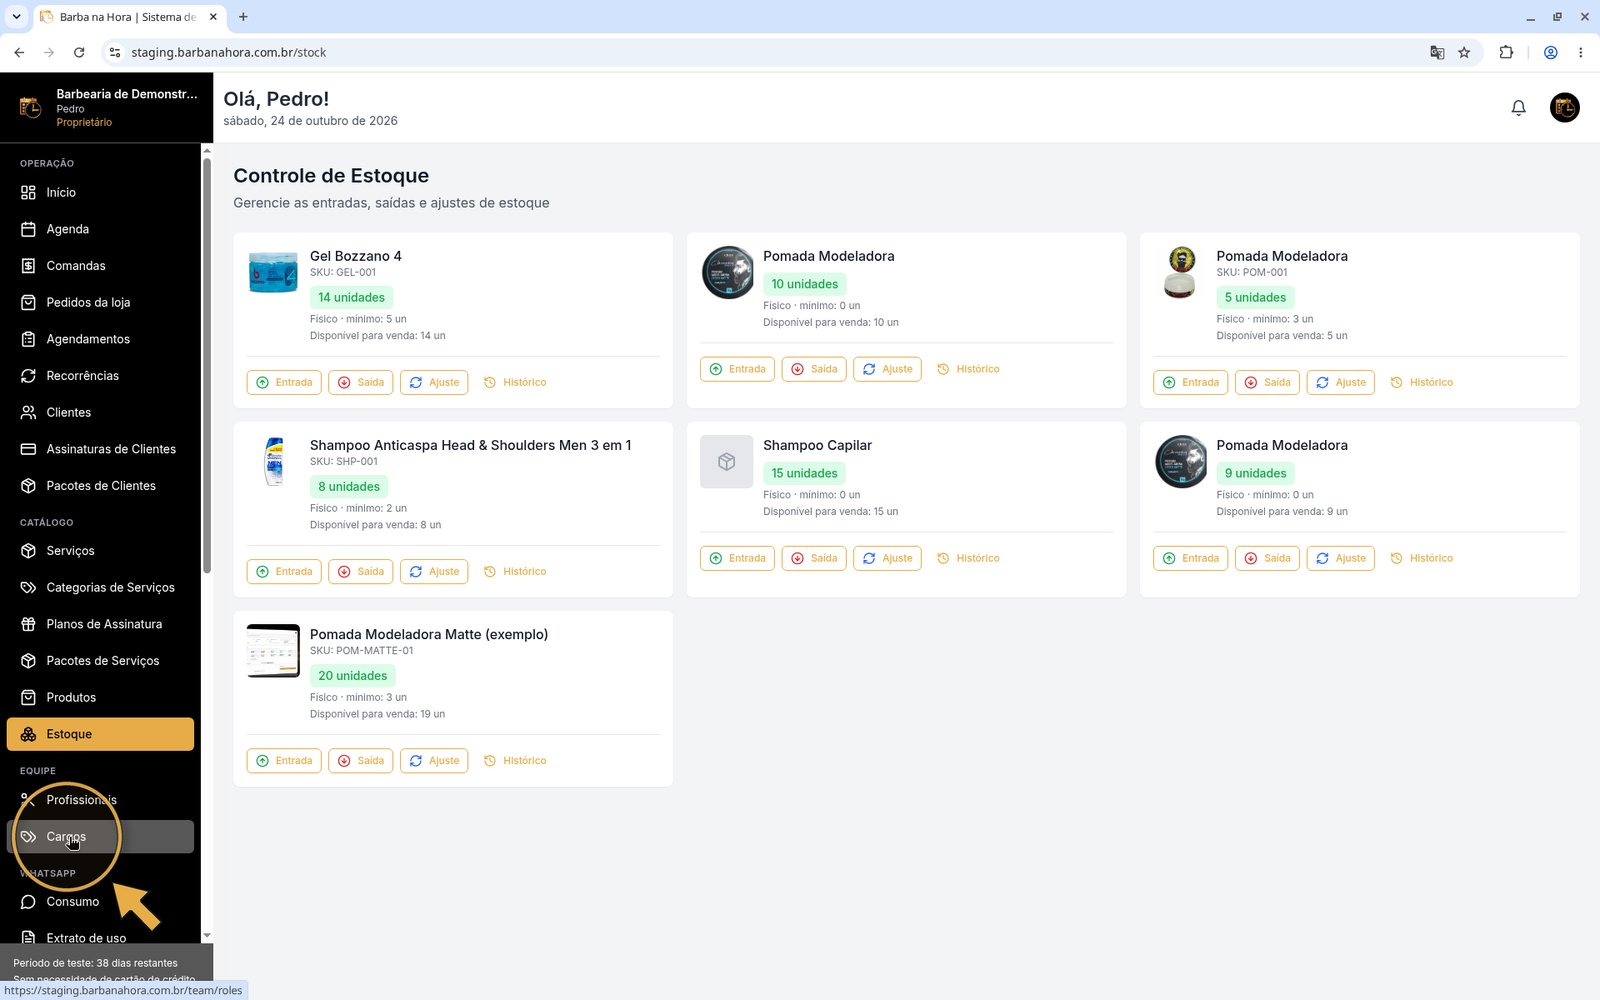
Task: Click the Head & Shoulders shampoo thumbnail
Action: pyautogui.click(x=273, y=461)
